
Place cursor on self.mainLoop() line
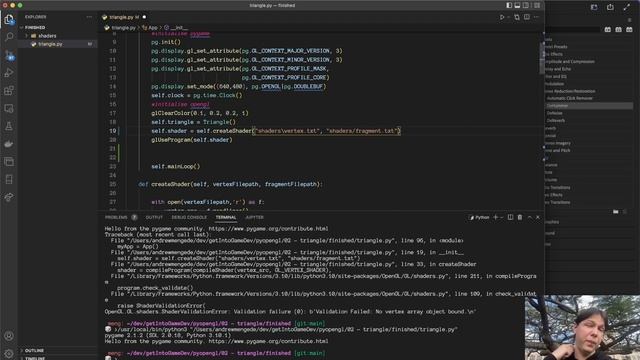coord(176,167)
